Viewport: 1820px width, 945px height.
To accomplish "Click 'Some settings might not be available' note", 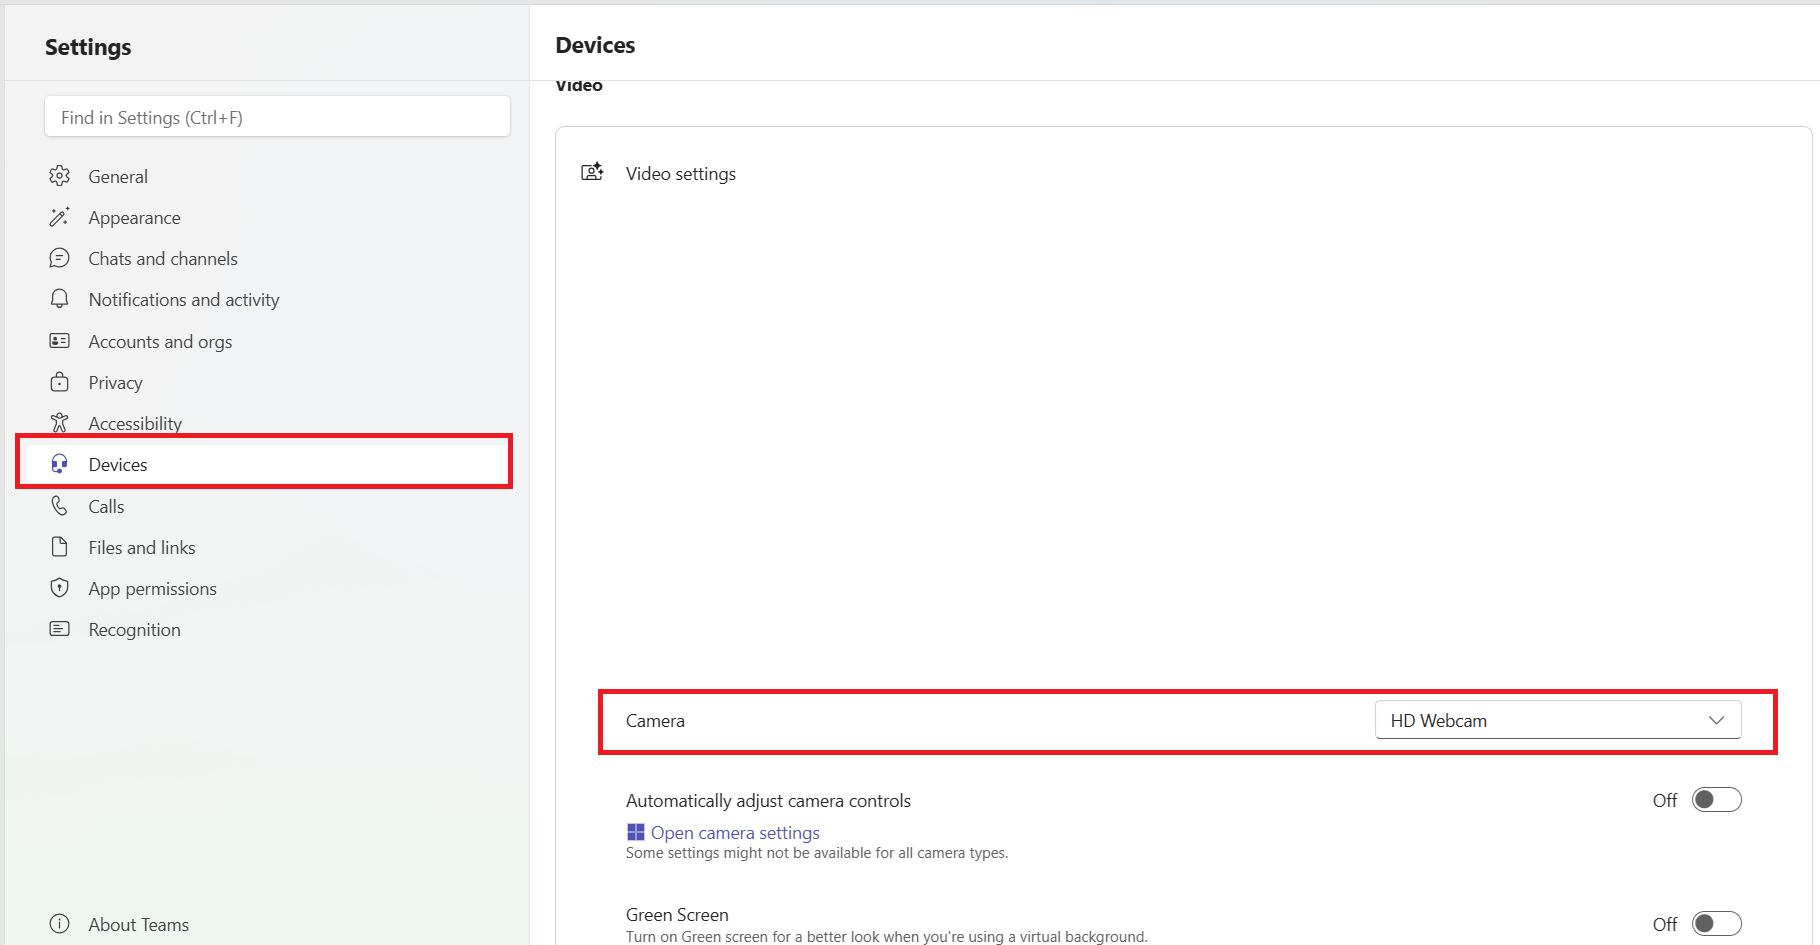I will [817, 853].
